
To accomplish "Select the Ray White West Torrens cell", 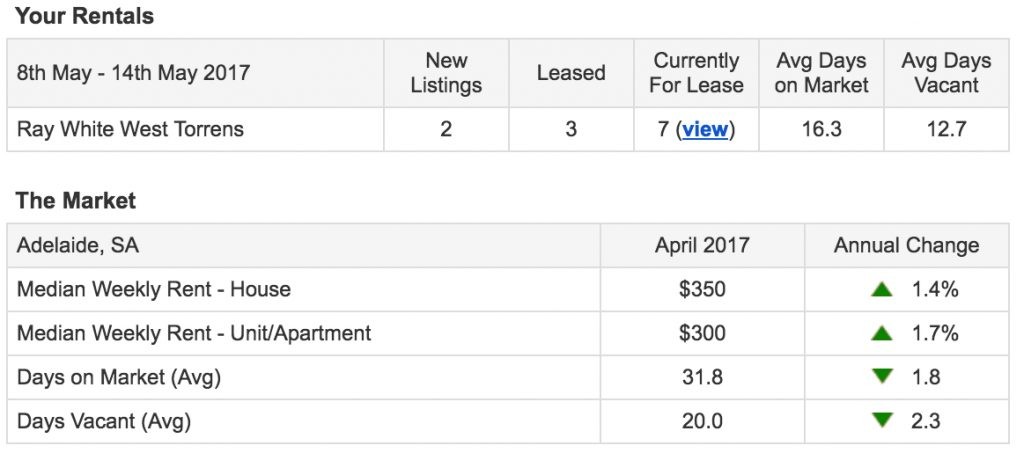I will click(x=195, y=129).
